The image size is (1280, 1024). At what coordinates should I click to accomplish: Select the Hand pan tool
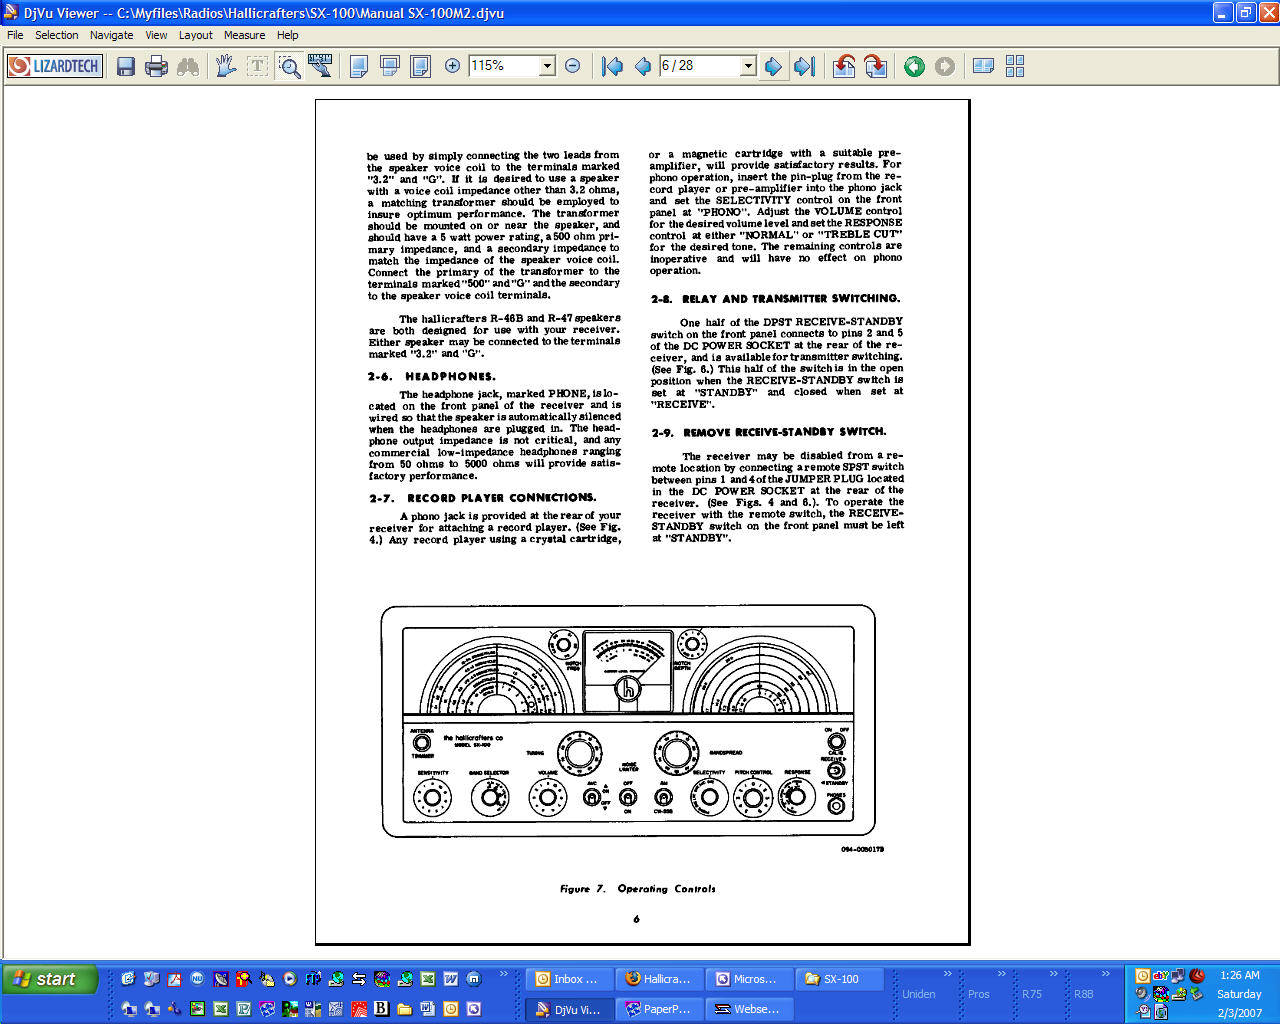226,66
